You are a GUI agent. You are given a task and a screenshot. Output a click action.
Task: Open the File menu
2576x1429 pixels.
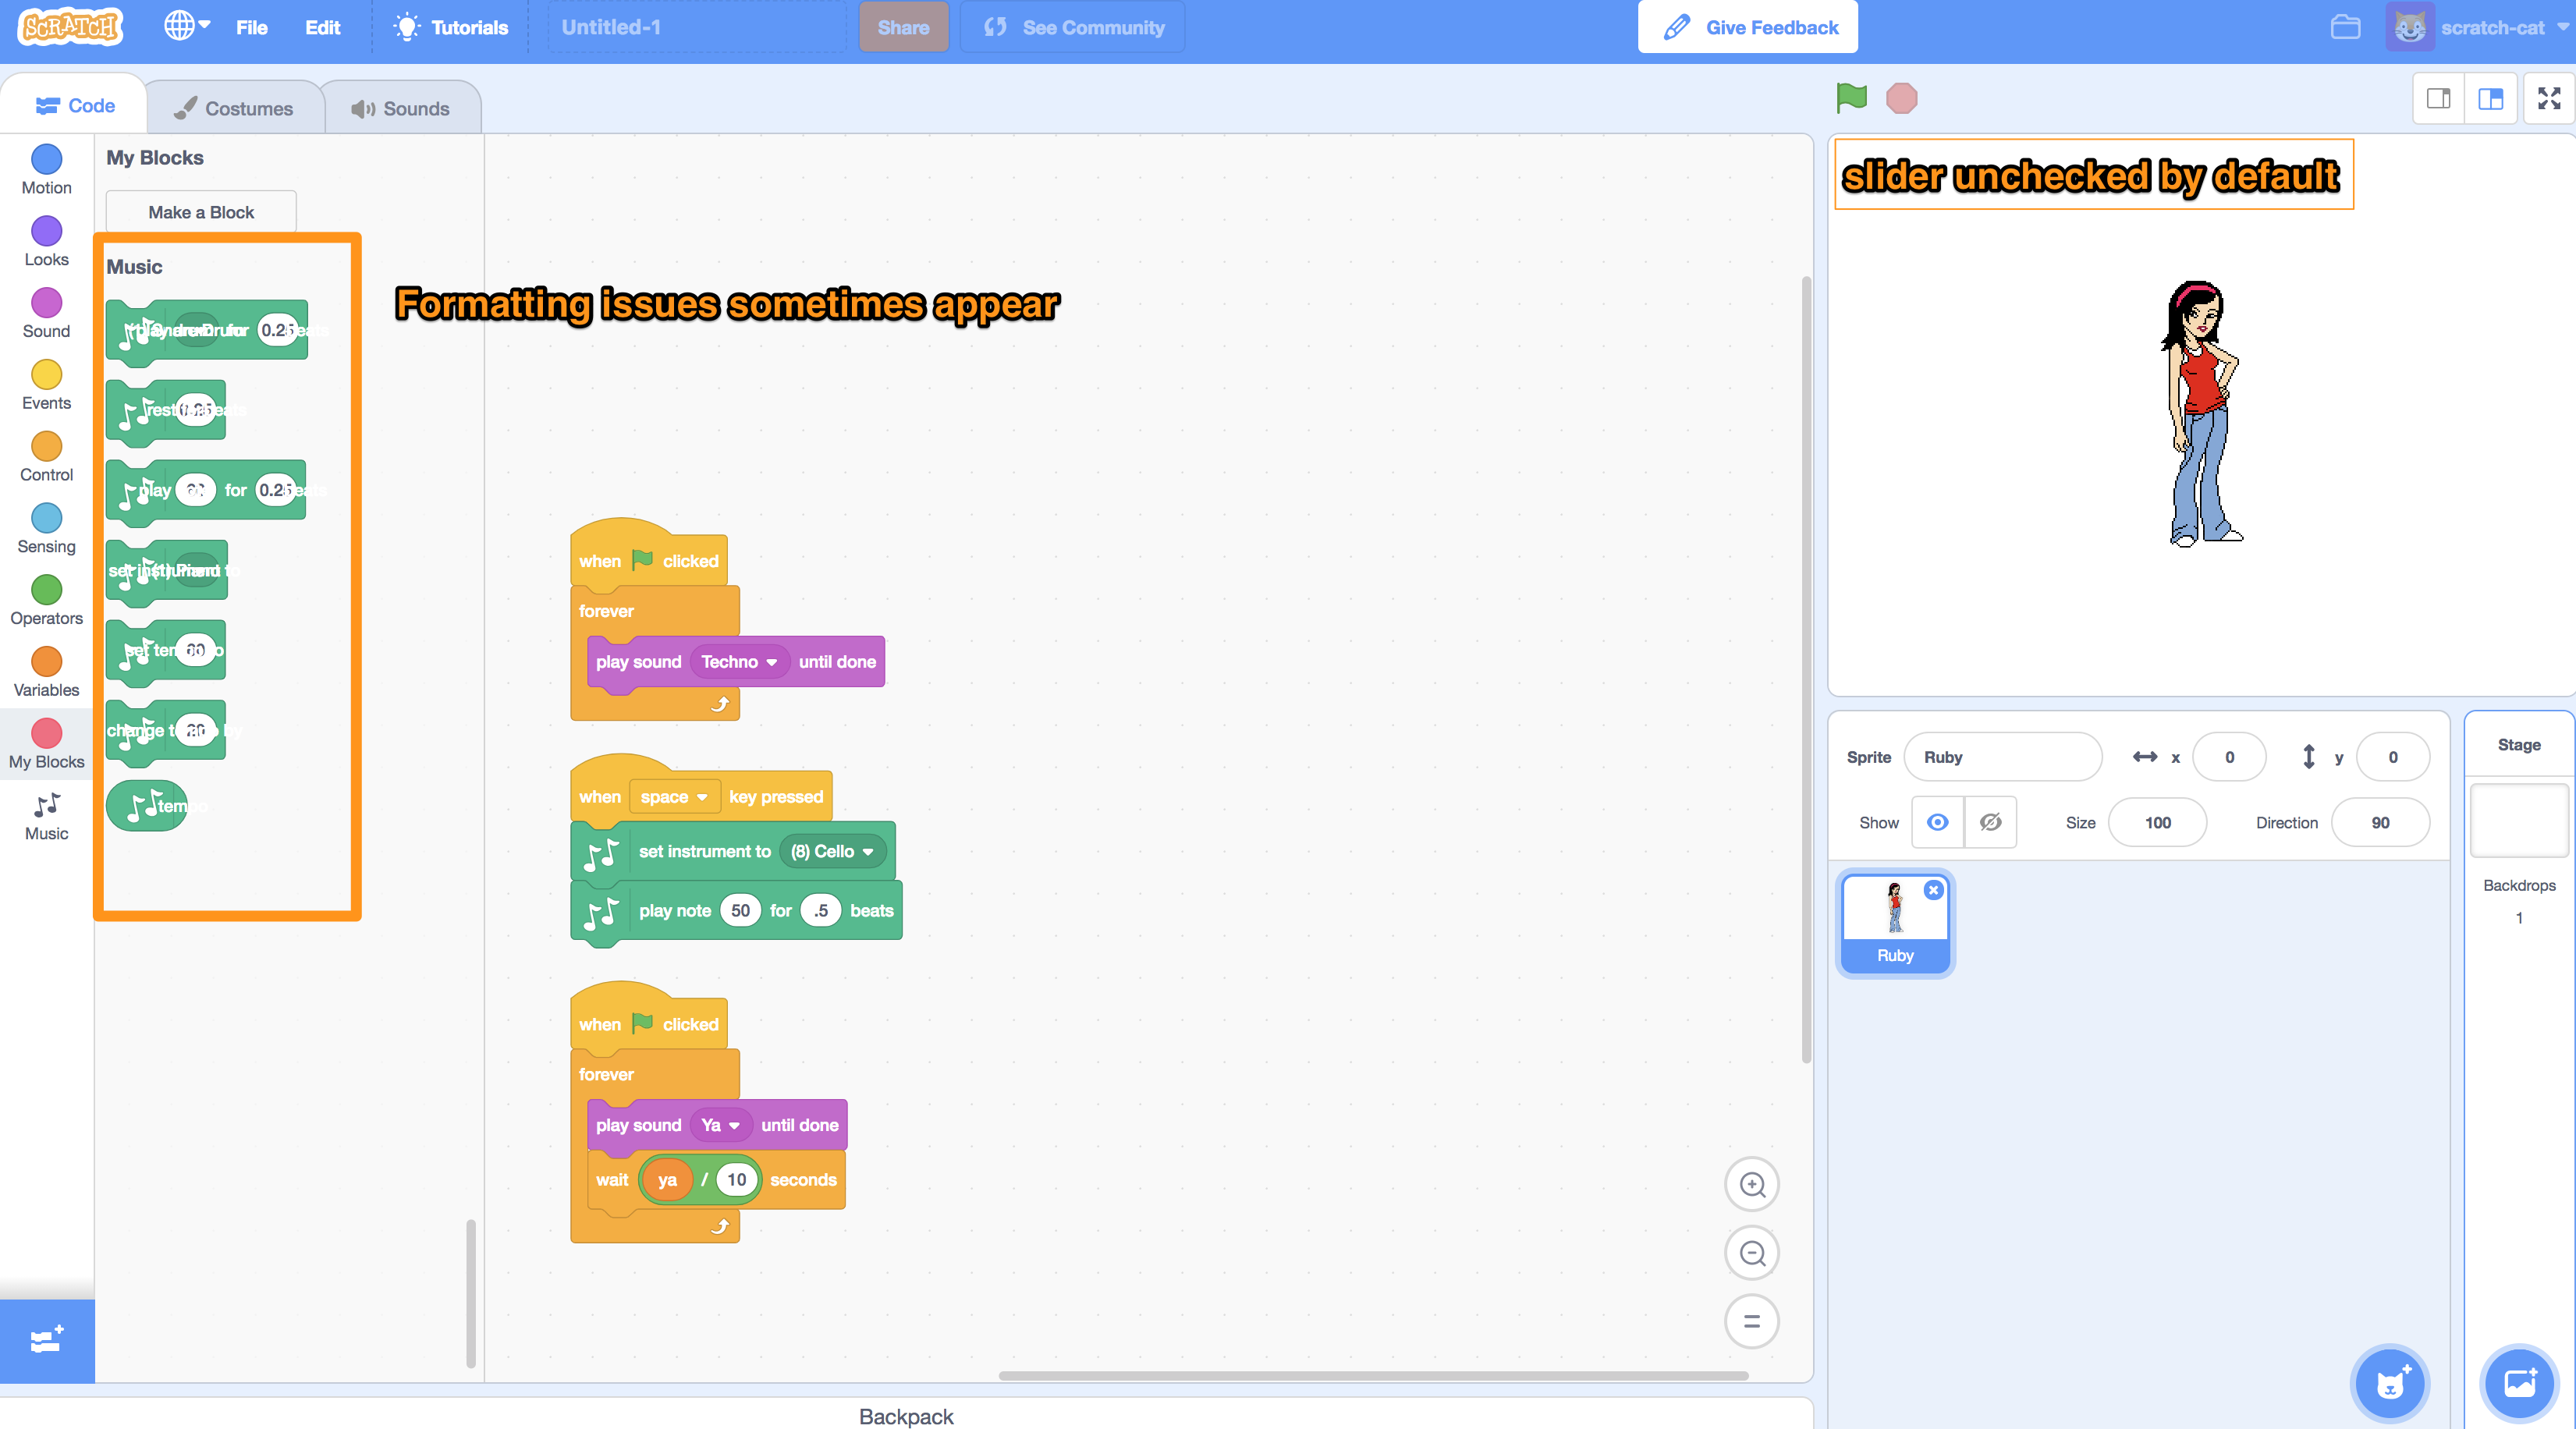click(251, 27)
